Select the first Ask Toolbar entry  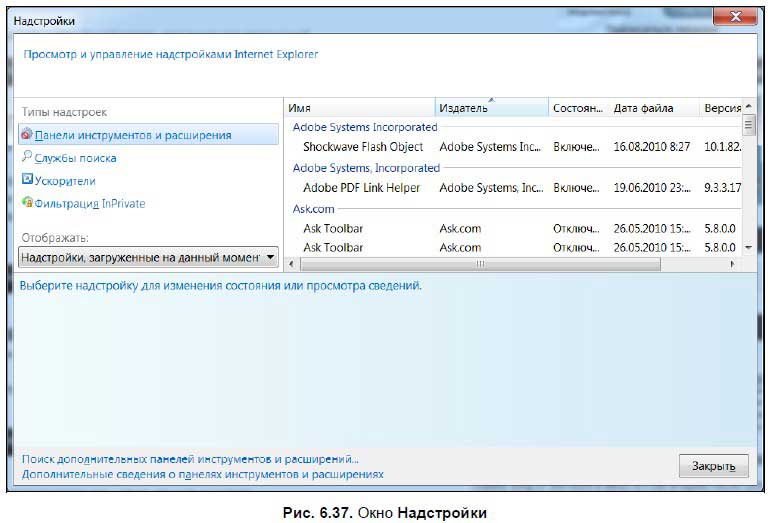(333, 229)
